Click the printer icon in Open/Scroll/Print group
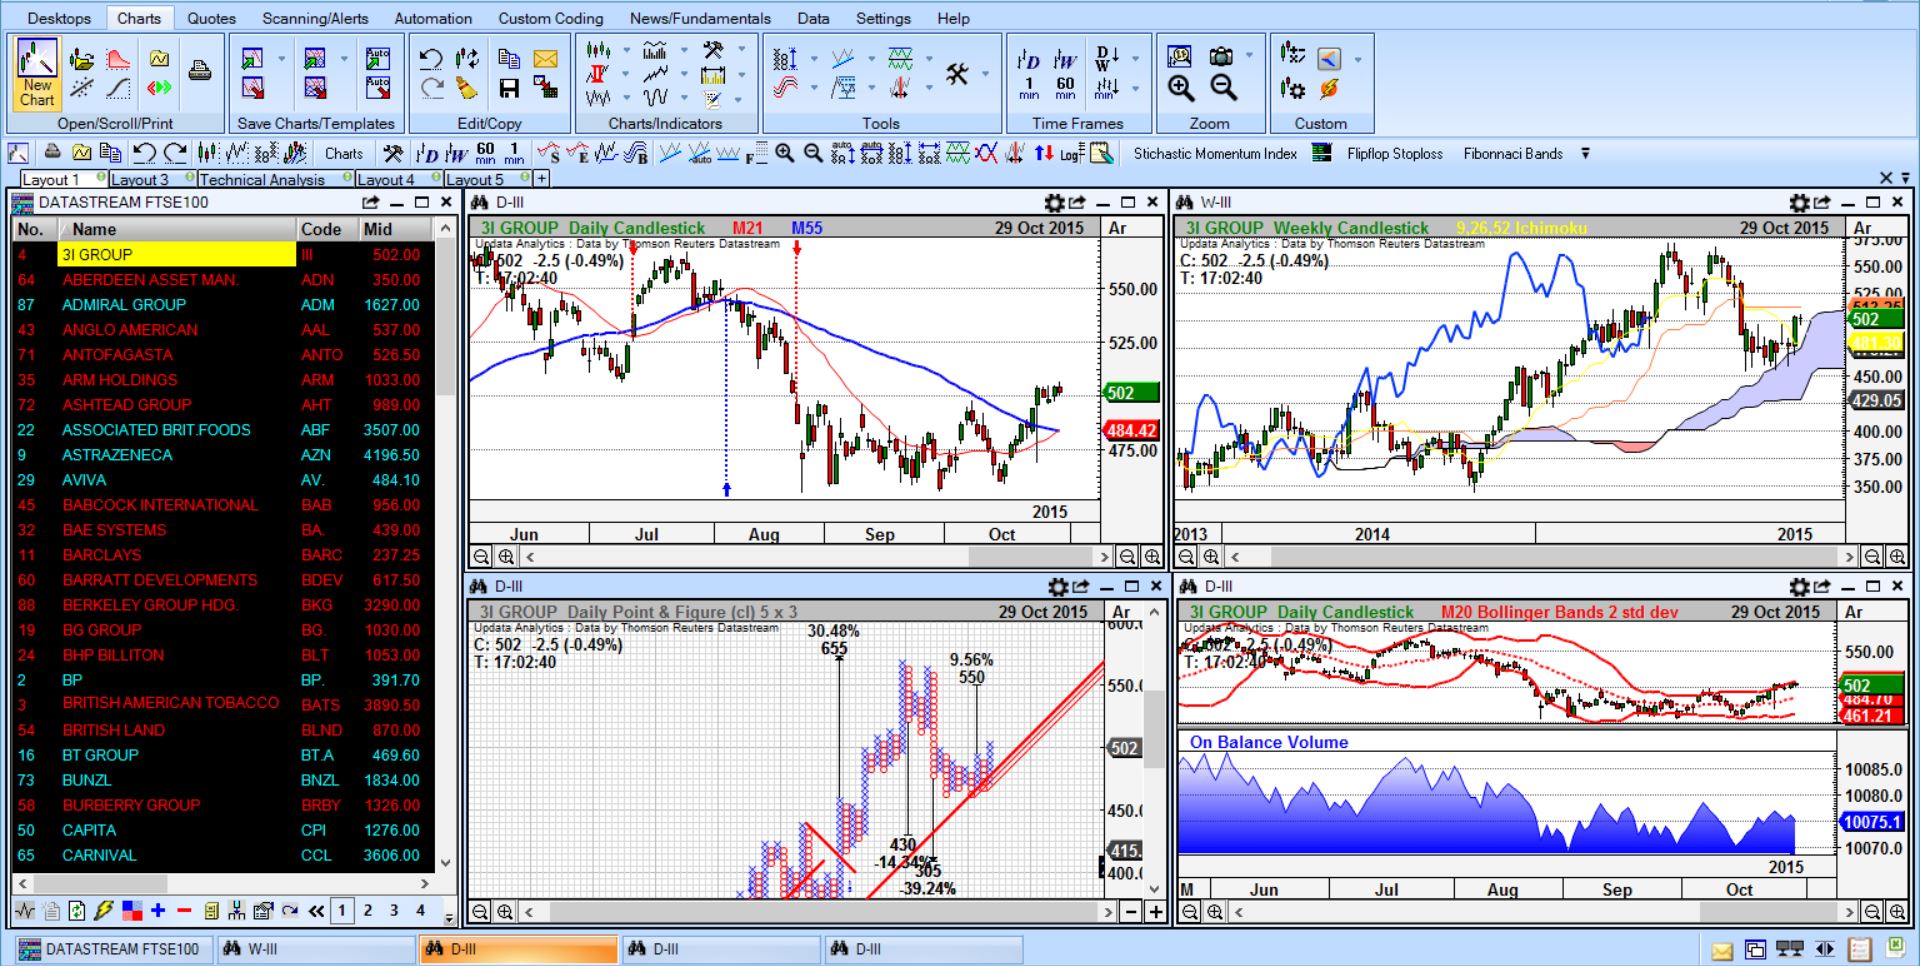 [200, 70]
